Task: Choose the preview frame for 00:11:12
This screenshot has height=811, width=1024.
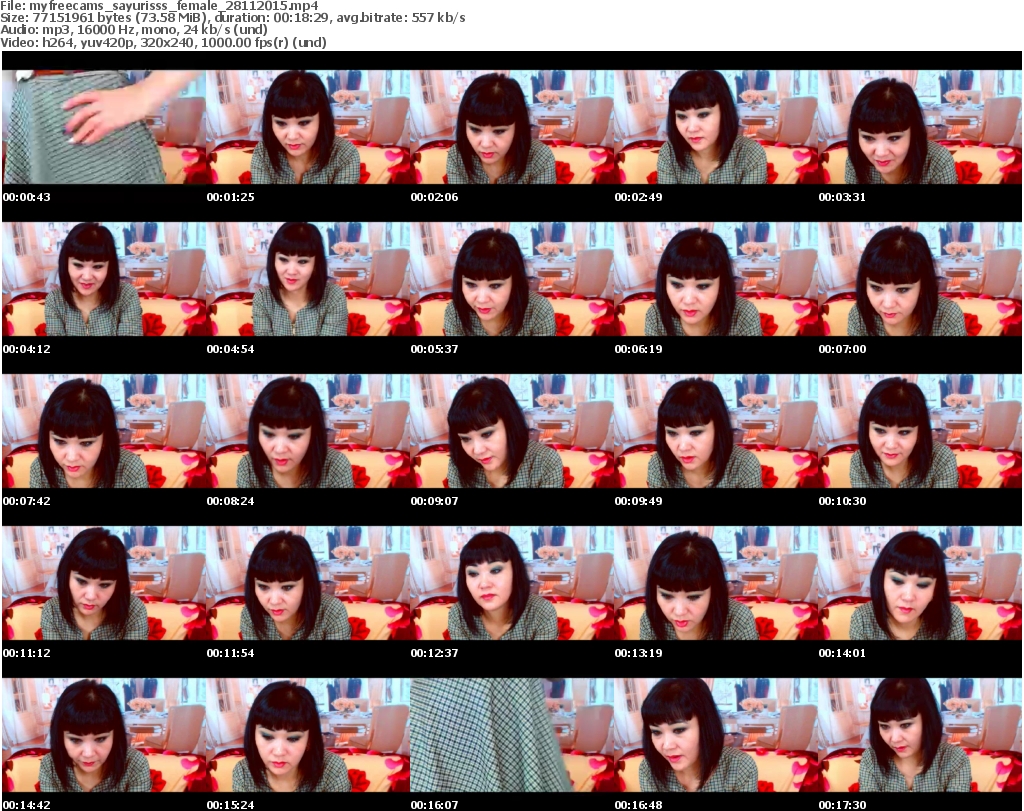Action: (x=104, y=583)
